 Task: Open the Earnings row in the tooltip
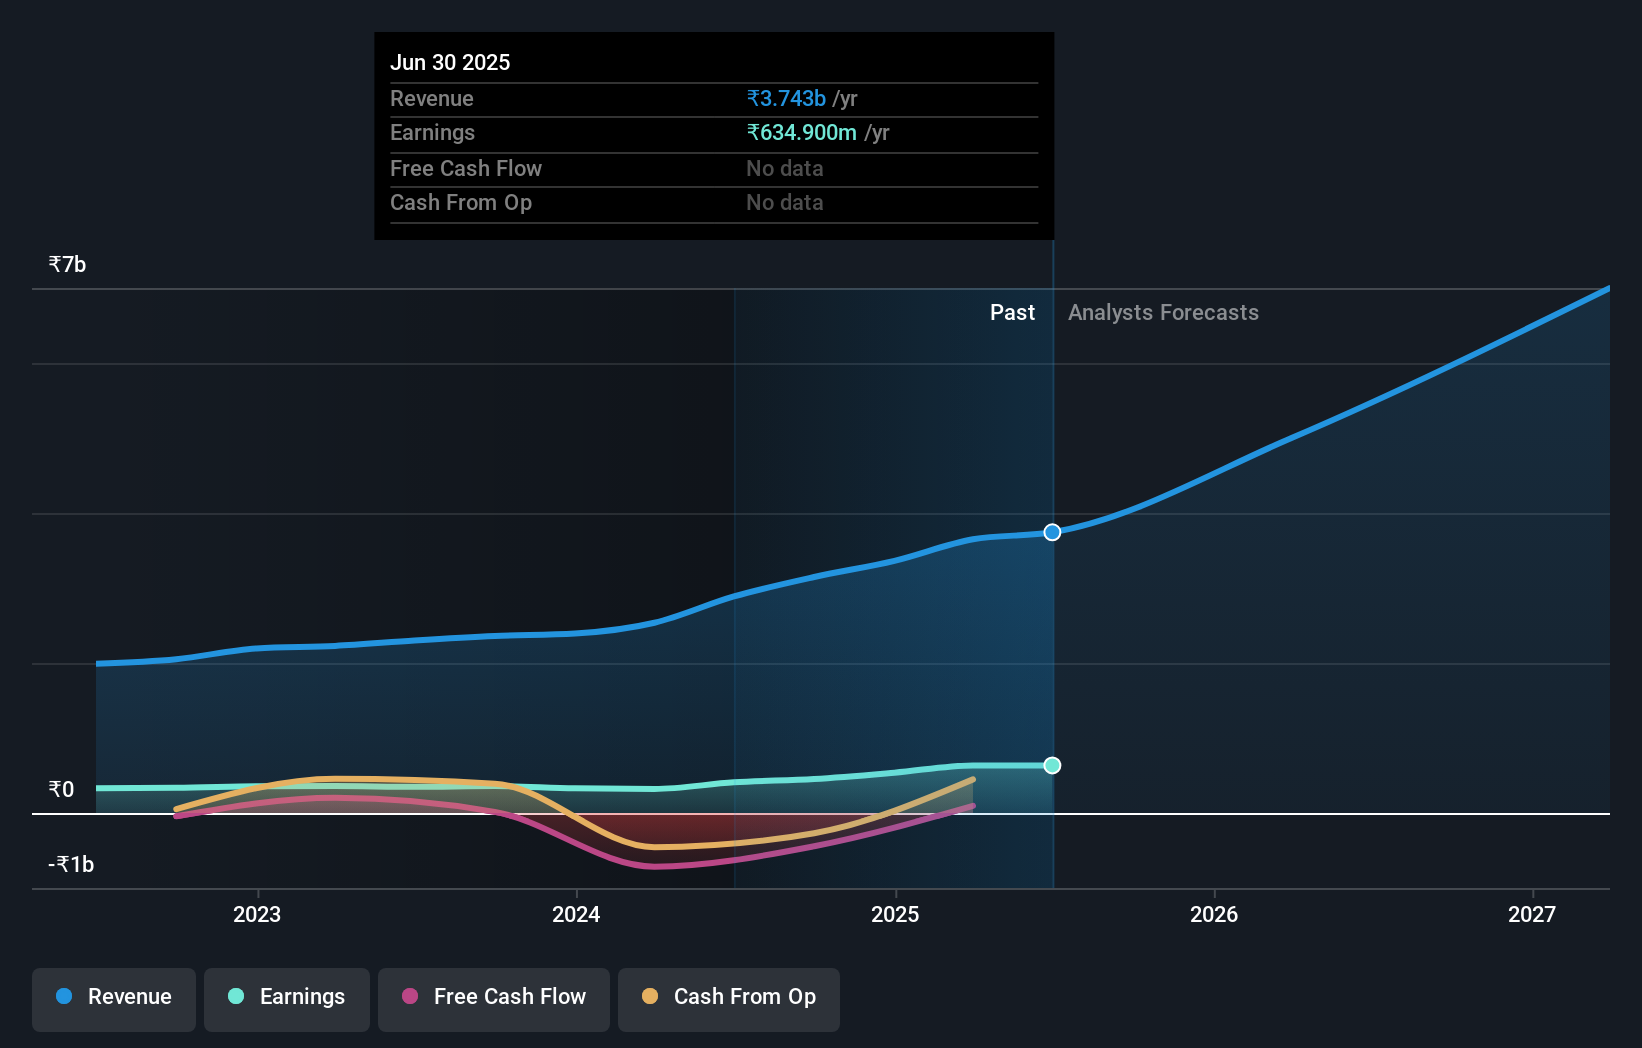(432, 132)
